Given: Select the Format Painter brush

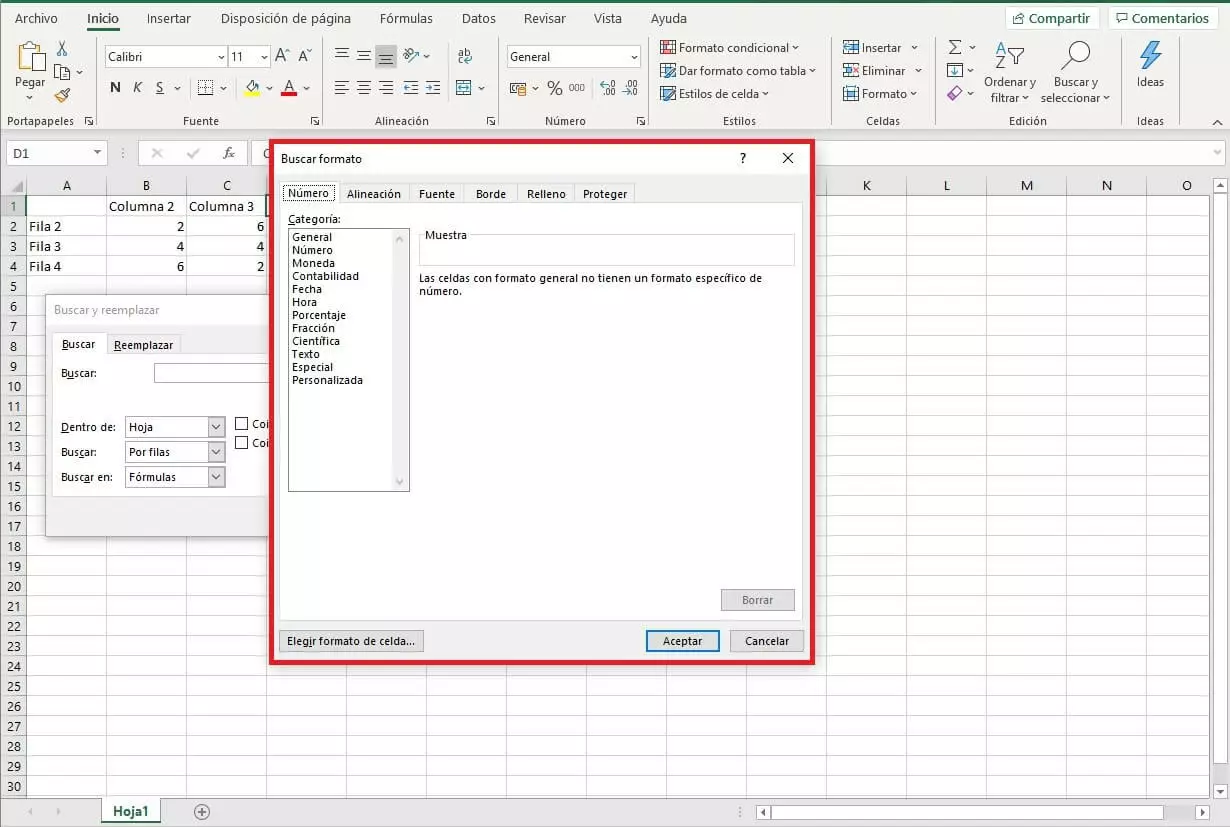Looking at the screenshot, I should (x=62, y=96).
